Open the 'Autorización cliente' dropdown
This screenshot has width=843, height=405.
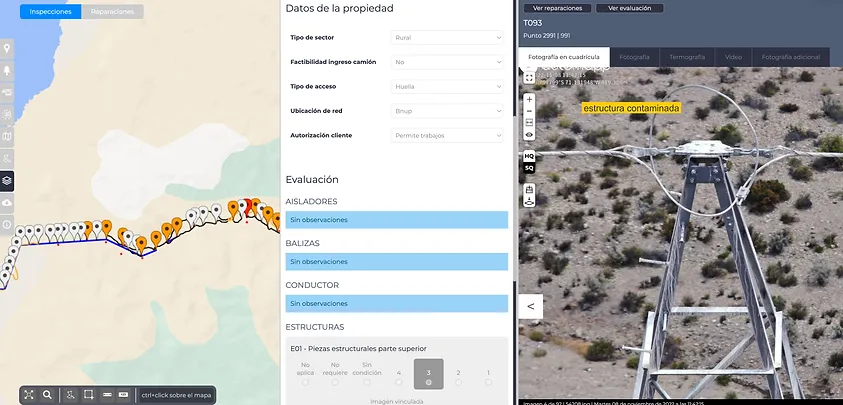tap(447, 136)
